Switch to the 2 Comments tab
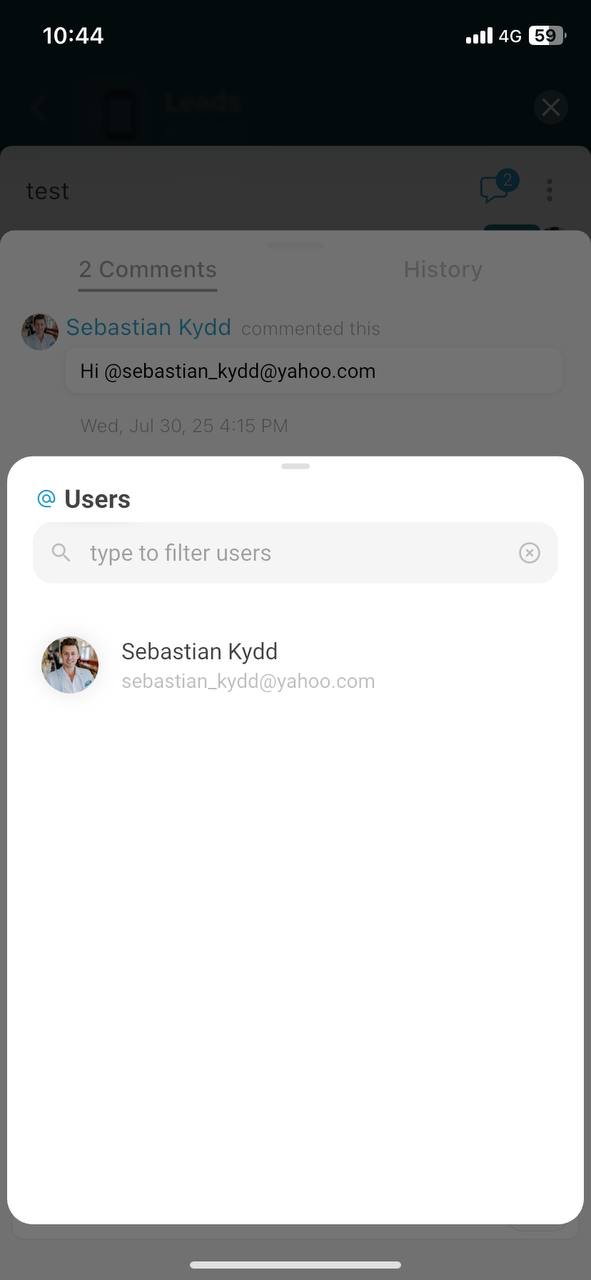This screenshot has width=591, height=1280. click(148, 270)
